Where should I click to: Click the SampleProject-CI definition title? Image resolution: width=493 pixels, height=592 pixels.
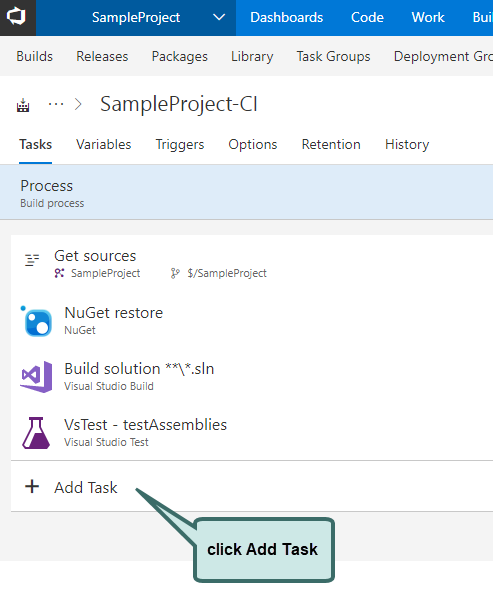pos(179,104)
